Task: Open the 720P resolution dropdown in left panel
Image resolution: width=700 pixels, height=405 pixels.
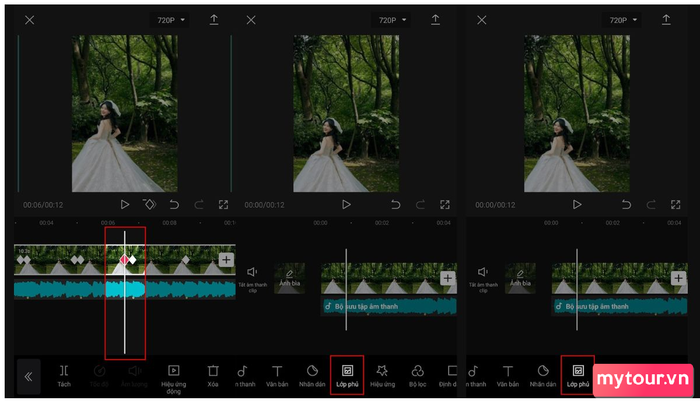Action: coord(170,20)
